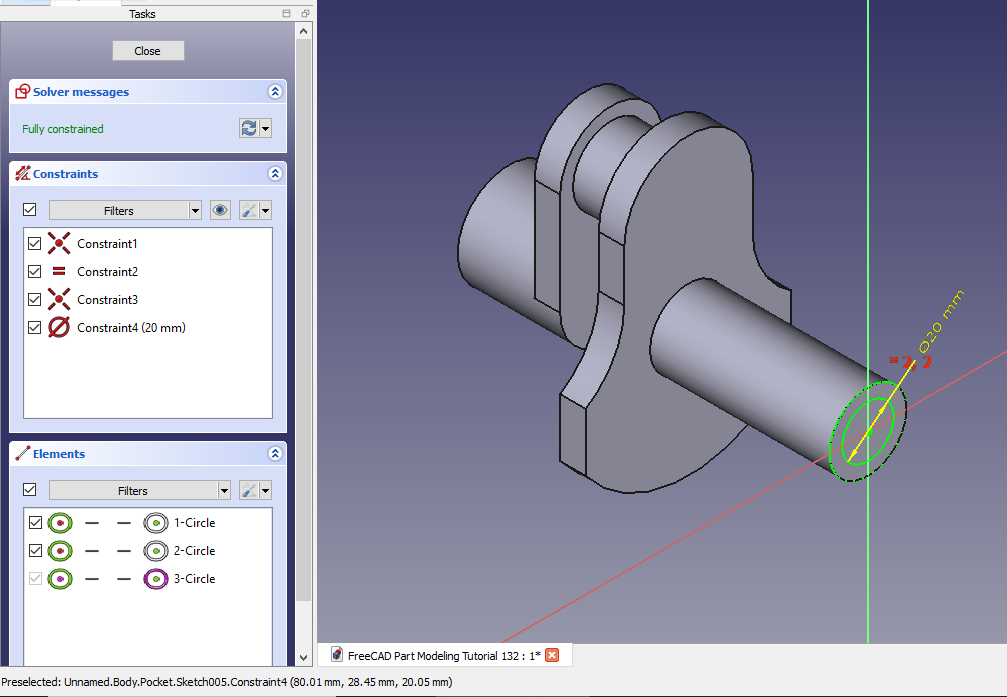
Task: Uncheck the Constraint1 checkbox
Action: point(35,243)
